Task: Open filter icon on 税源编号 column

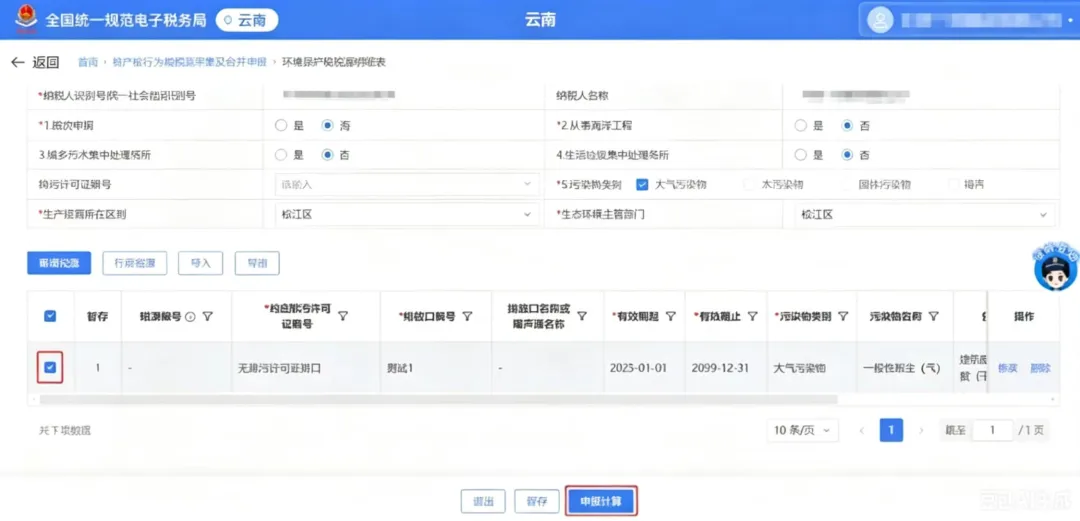Action: point(207,316)
